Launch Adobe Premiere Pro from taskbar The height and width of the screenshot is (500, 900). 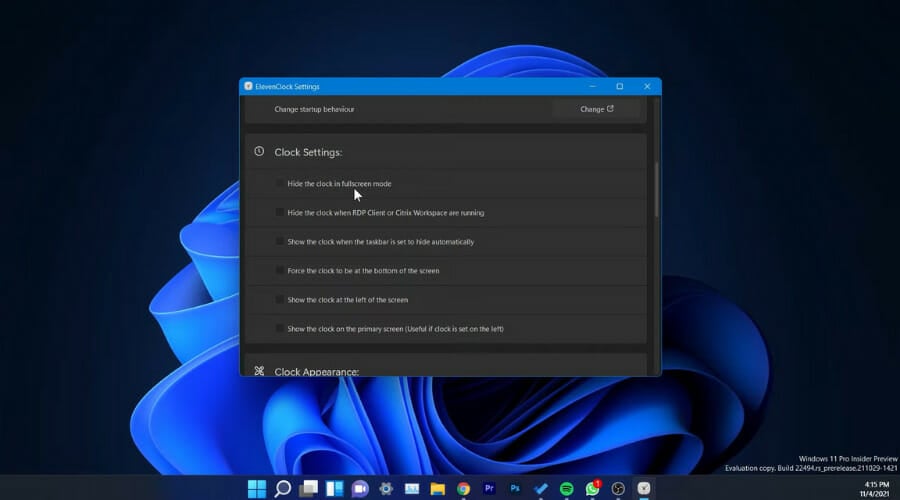489,489
